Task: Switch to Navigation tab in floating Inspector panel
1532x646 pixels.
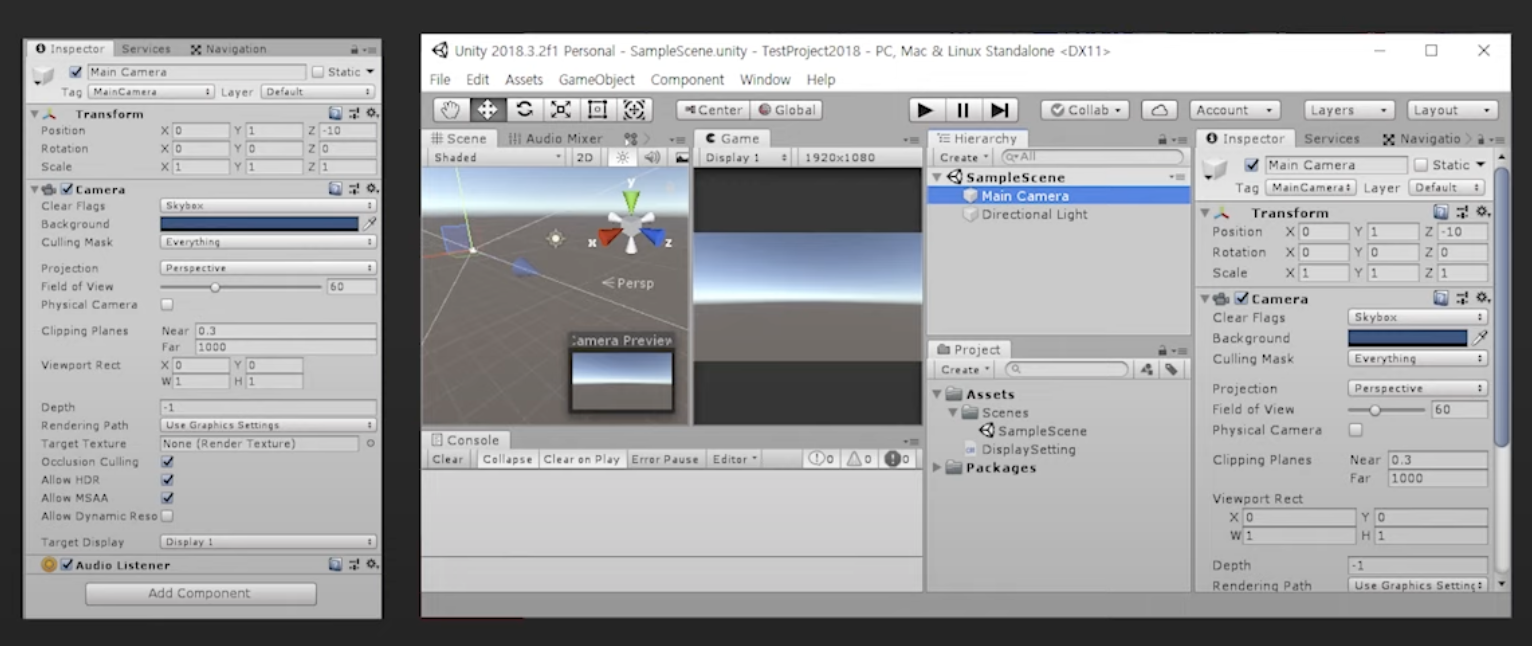Action: point(228,48)
